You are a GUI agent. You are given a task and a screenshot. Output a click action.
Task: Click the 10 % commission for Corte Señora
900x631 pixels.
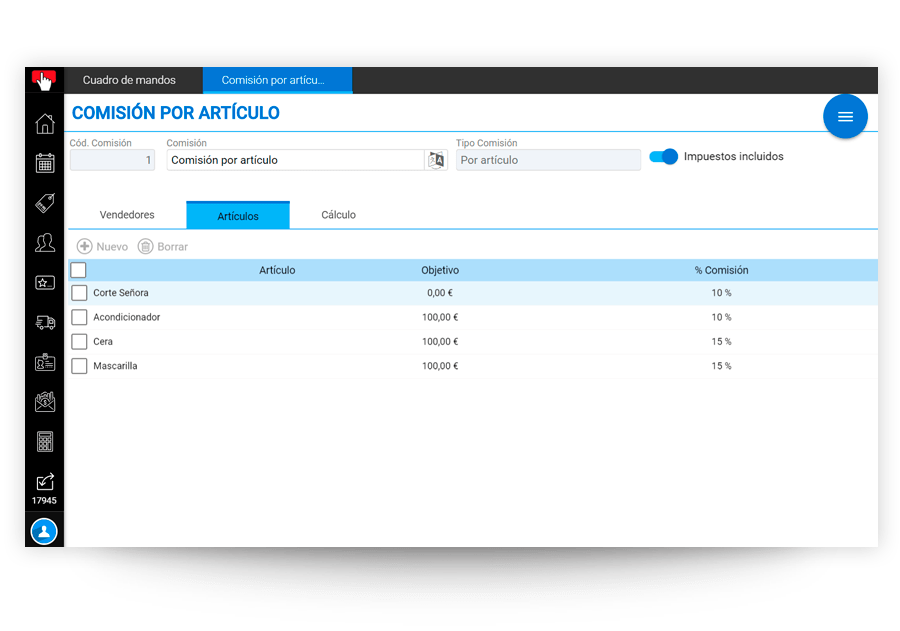point(721,293)
